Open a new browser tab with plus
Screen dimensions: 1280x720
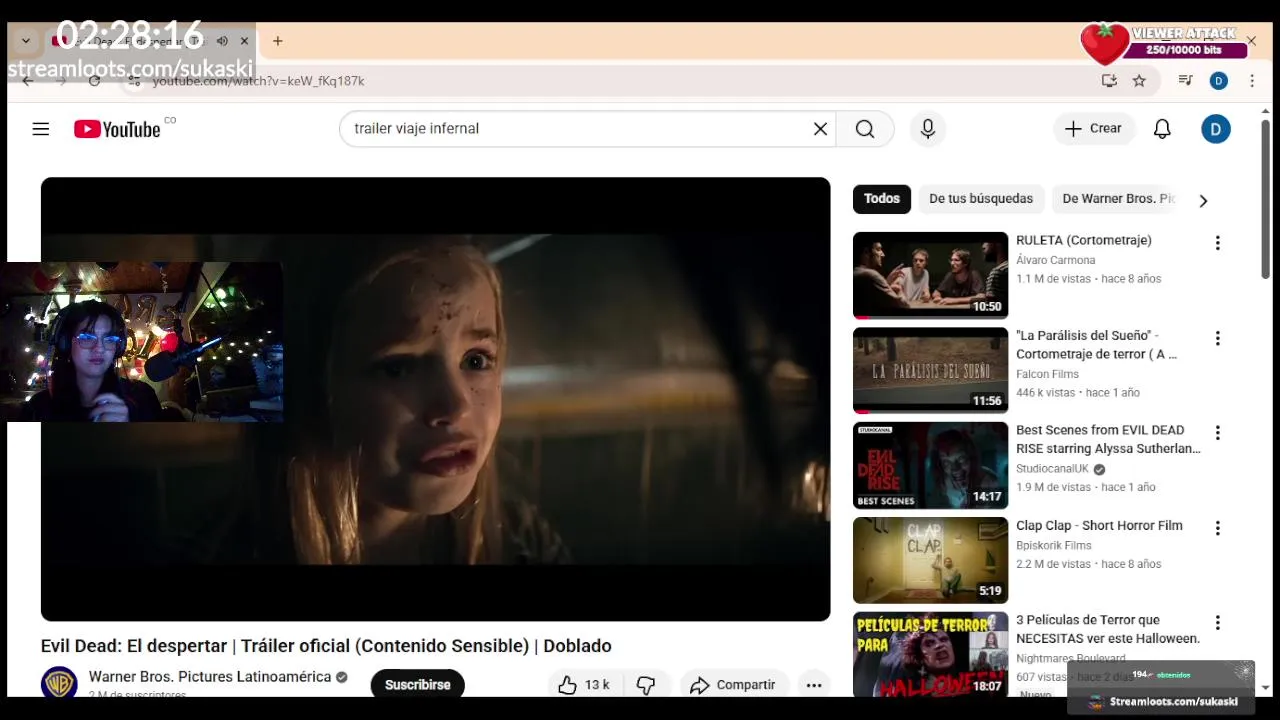(278, 41)
